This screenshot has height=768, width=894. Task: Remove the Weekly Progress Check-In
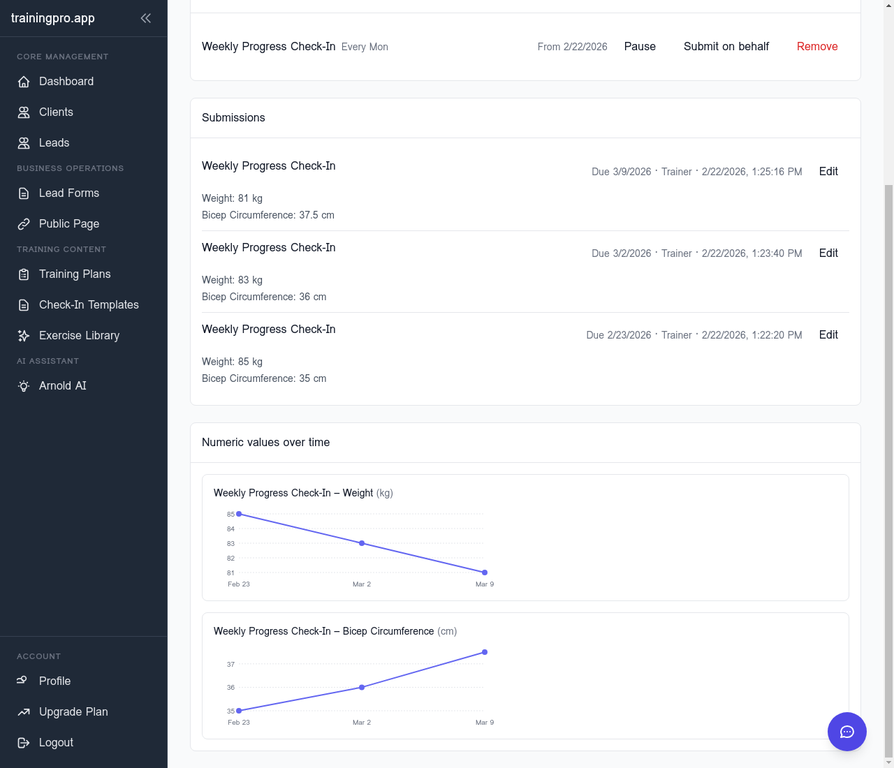tap(817, 46)
